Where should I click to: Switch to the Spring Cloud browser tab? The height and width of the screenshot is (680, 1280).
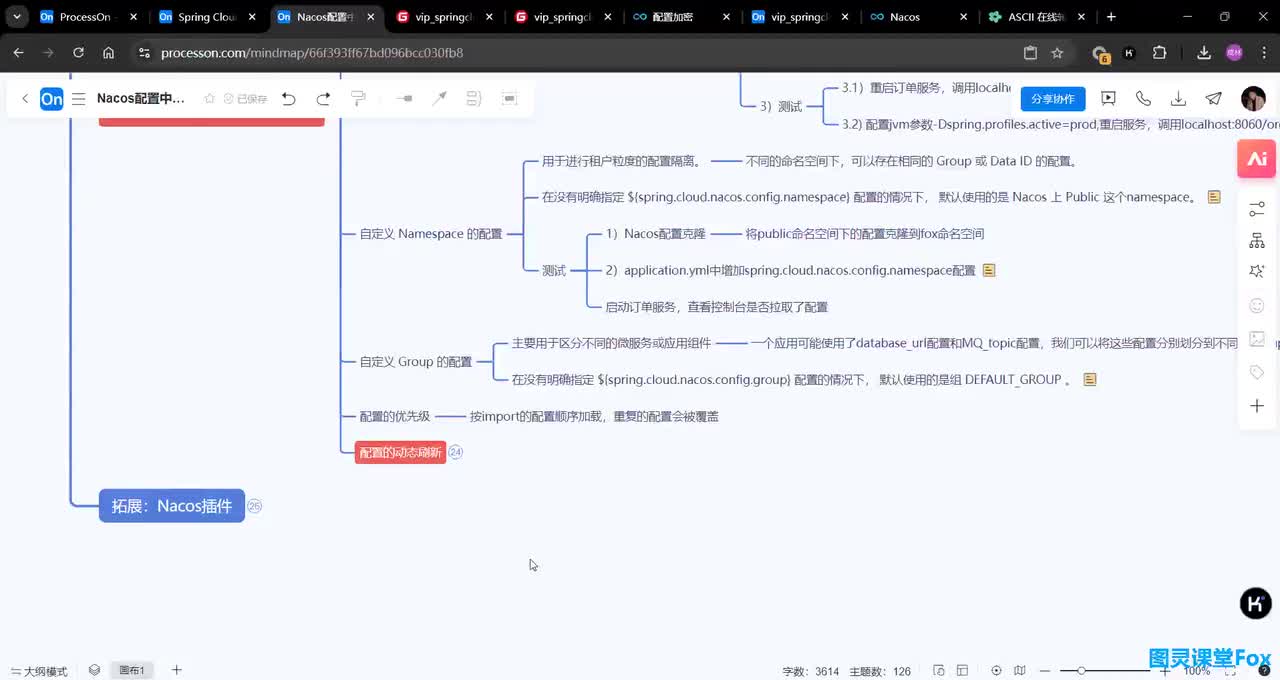click(x=207, y=17)
